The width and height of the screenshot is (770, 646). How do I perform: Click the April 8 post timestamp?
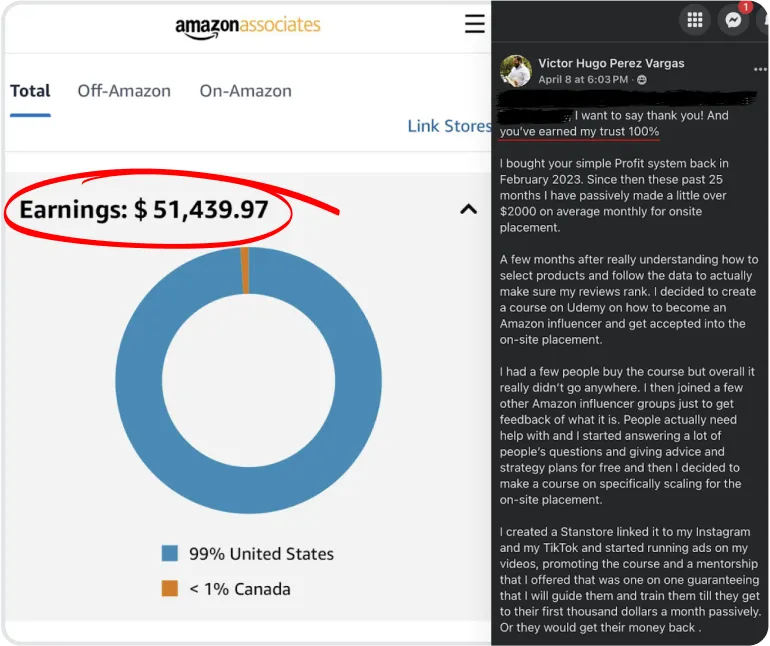pyautogui.click(x=583, y=80)
